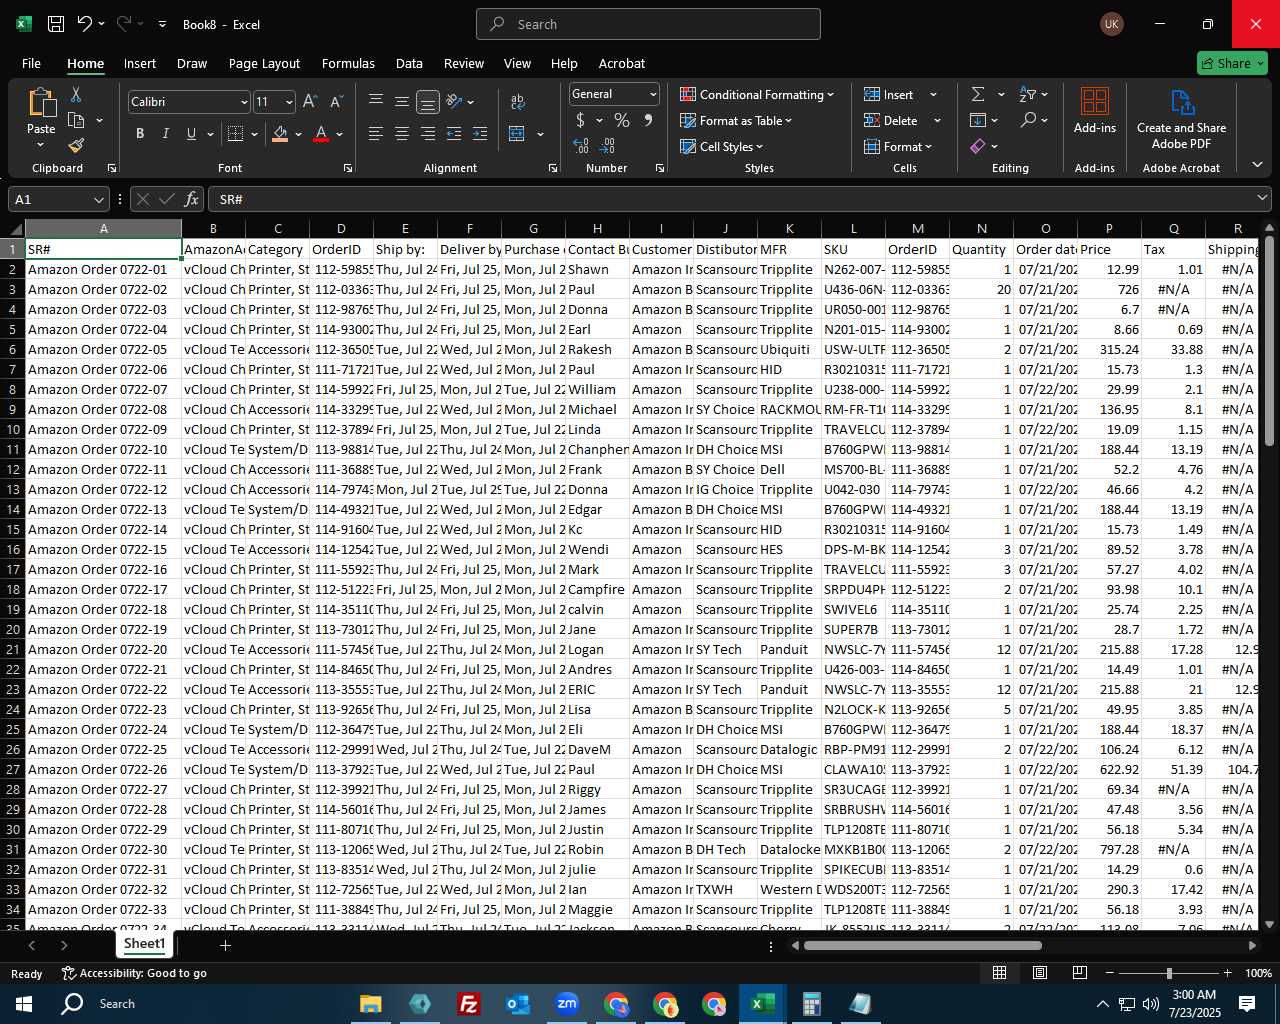
Task: Click the Orientation text angle icon
Action: click(x=455, y=101)
